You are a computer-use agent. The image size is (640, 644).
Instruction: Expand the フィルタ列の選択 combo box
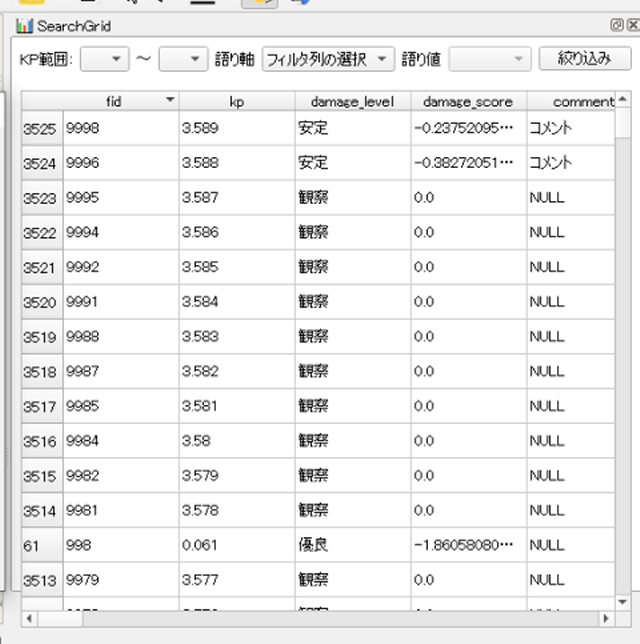[x=328, y=60]
